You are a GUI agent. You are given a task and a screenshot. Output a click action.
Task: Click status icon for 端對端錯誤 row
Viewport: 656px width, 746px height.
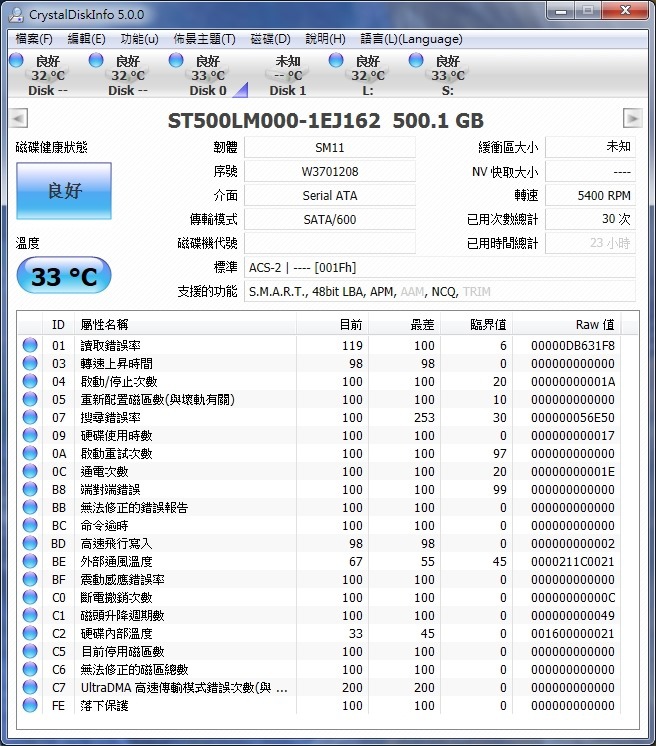click(30, 489)
